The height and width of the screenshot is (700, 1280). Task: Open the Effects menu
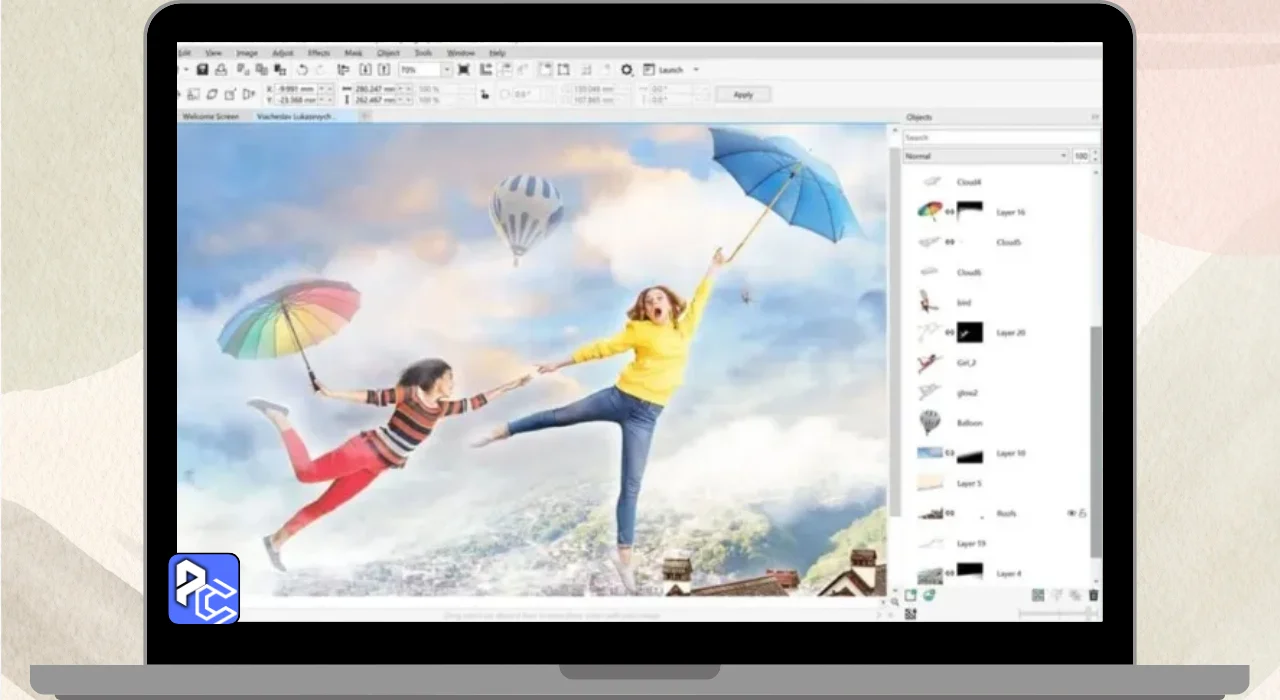pos(319,53)
